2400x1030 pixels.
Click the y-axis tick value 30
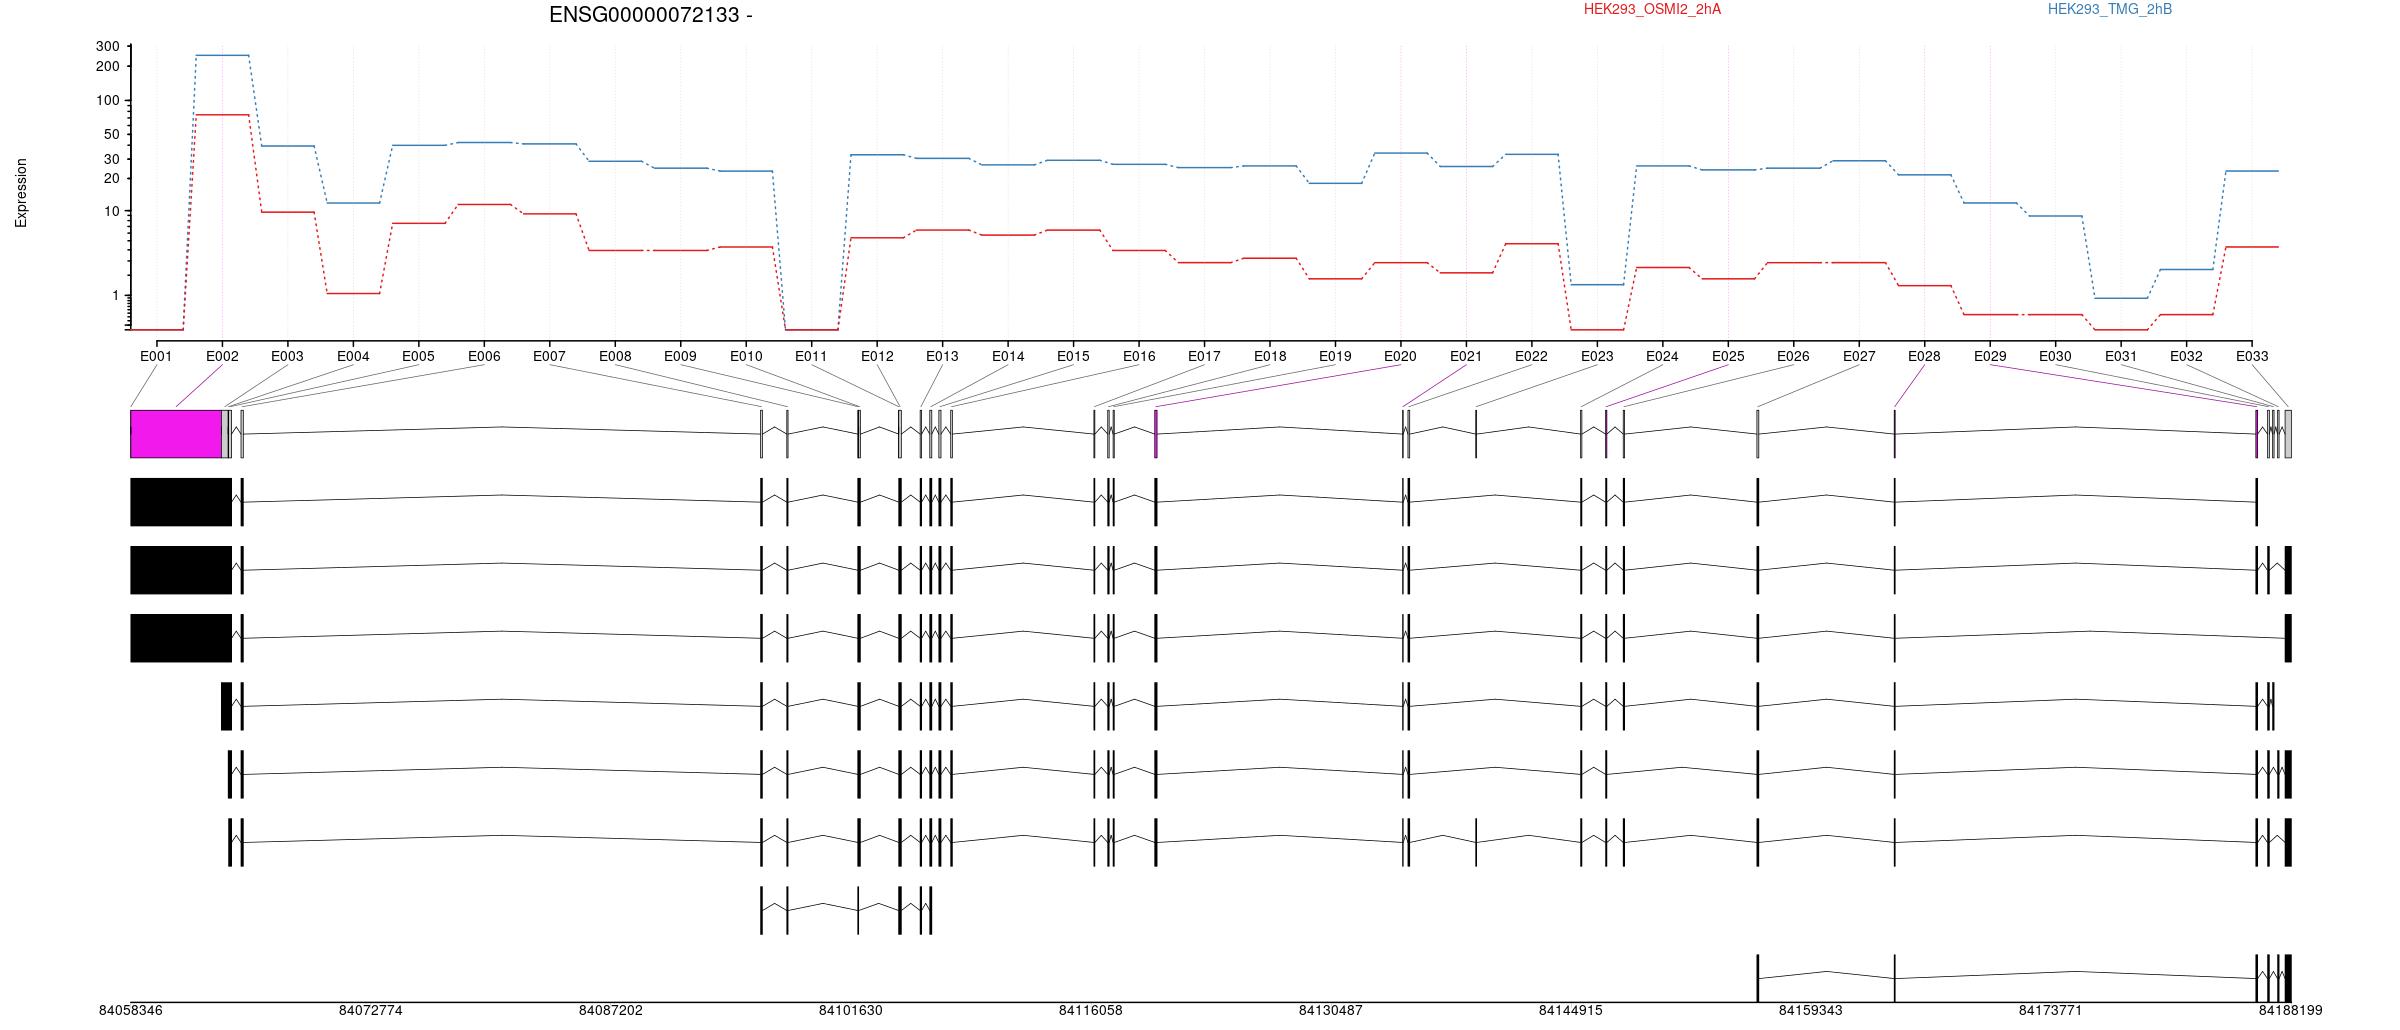point(112,160)
